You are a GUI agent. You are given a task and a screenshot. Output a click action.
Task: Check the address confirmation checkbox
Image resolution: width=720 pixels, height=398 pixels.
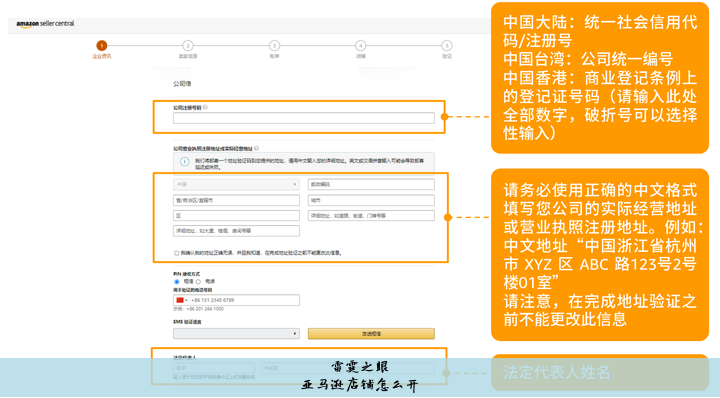coord(176,253)
